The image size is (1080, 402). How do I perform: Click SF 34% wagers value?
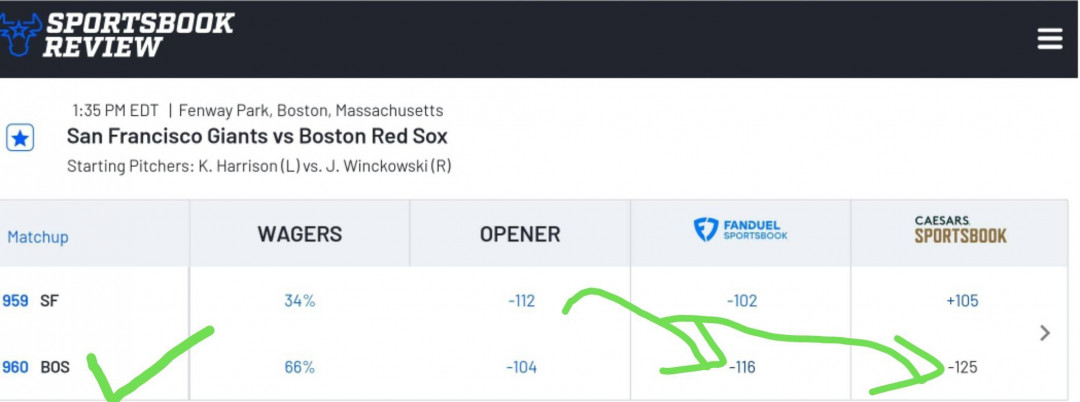[x=300, y=301]
